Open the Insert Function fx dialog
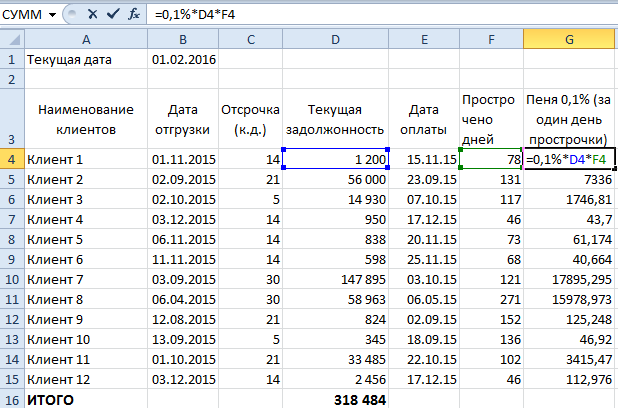This screenshot has height=408, width=618. click(134, 15)
